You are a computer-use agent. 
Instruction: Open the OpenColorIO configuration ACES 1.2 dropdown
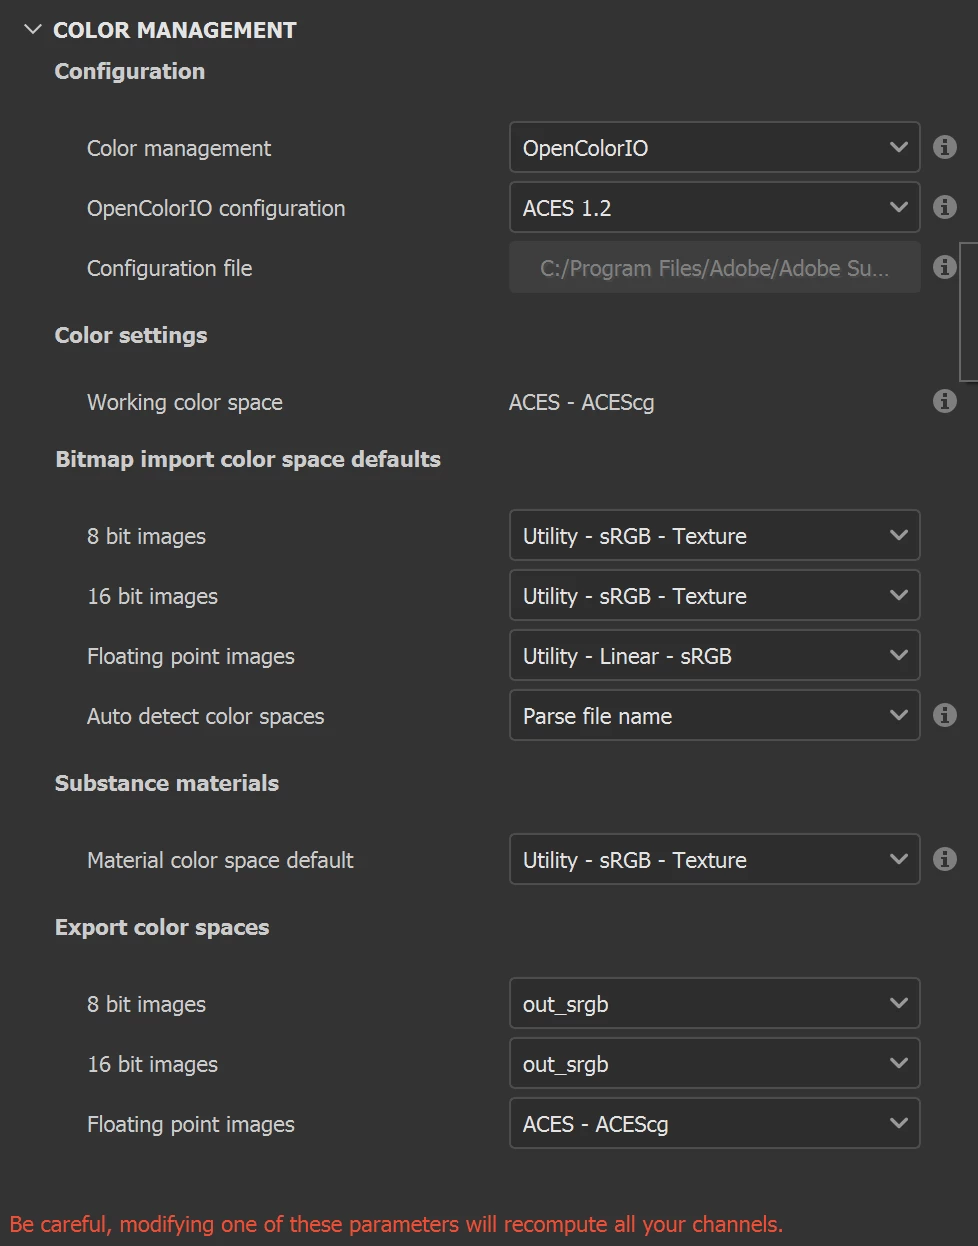714,208
